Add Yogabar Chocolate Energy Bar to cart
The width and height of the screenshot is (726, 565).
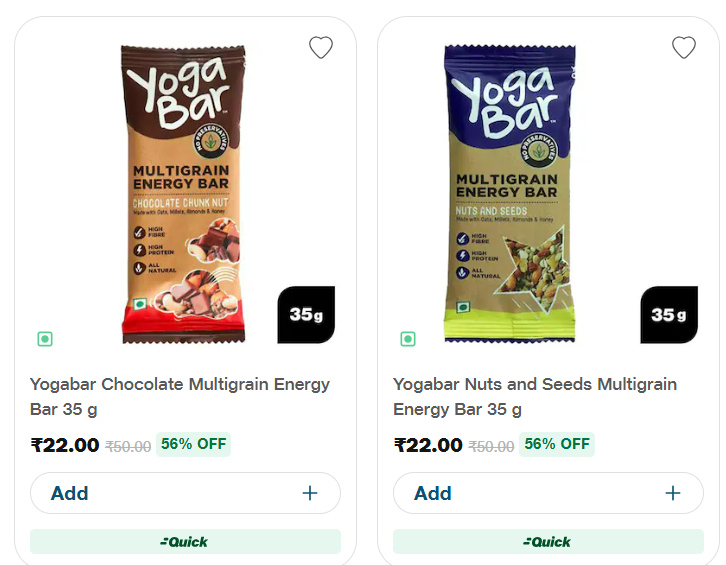pyautogui.click(x=70, y=493)
